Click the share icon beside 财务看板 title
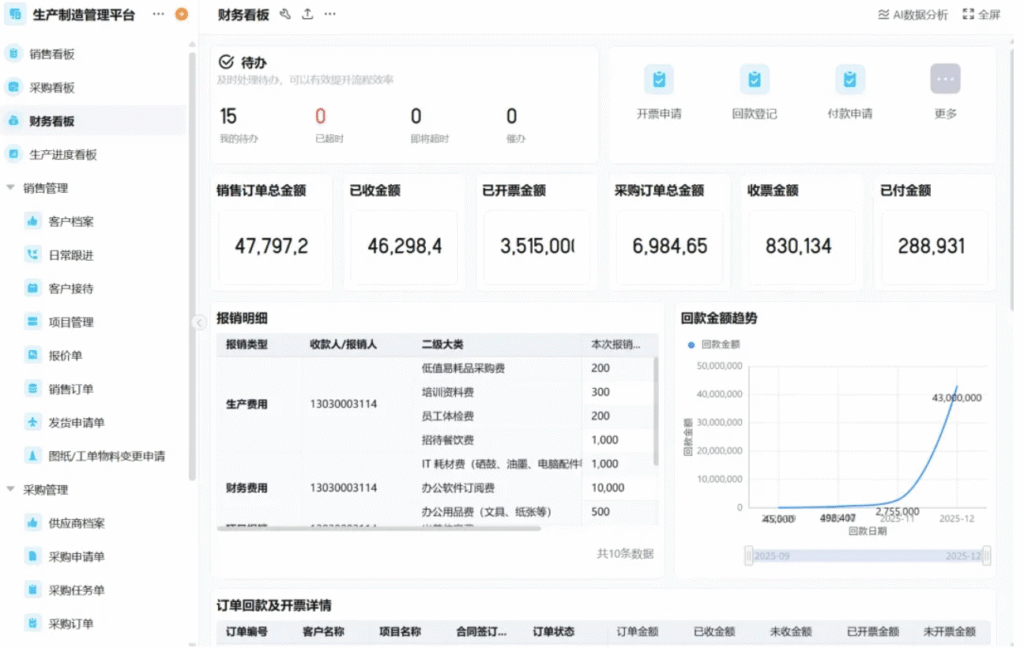The width and height of the screenshot is (1024, 648). 307,14
